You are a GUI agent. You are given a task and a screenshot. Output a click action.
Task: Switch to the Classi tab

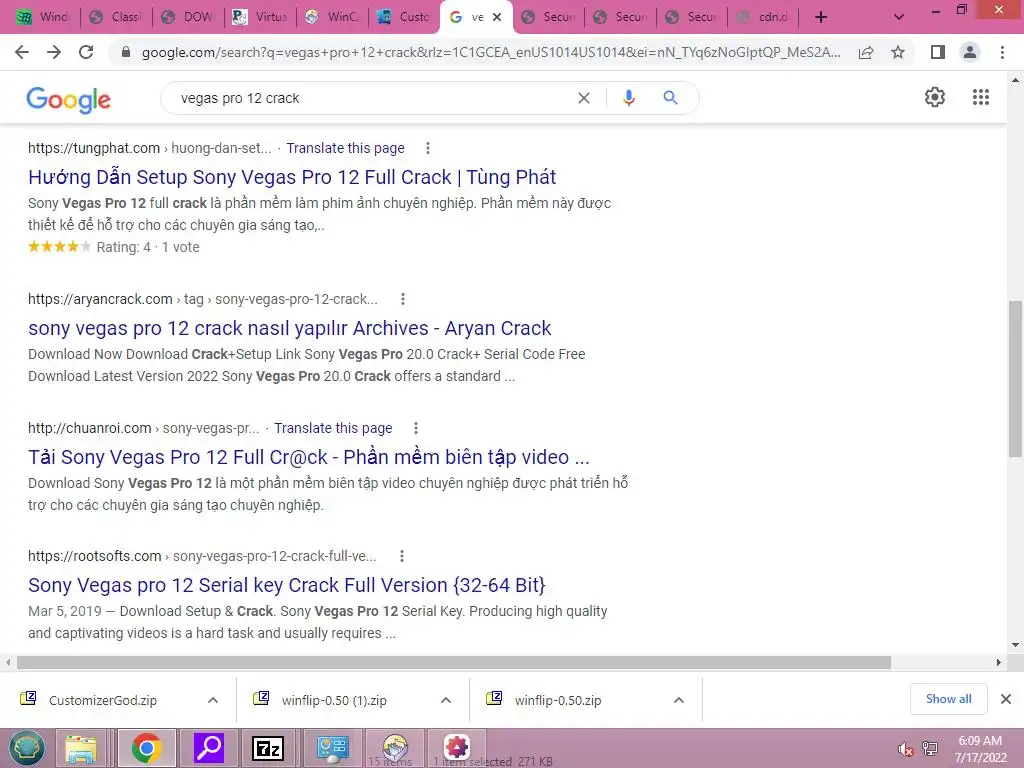(x=116, y=17)
